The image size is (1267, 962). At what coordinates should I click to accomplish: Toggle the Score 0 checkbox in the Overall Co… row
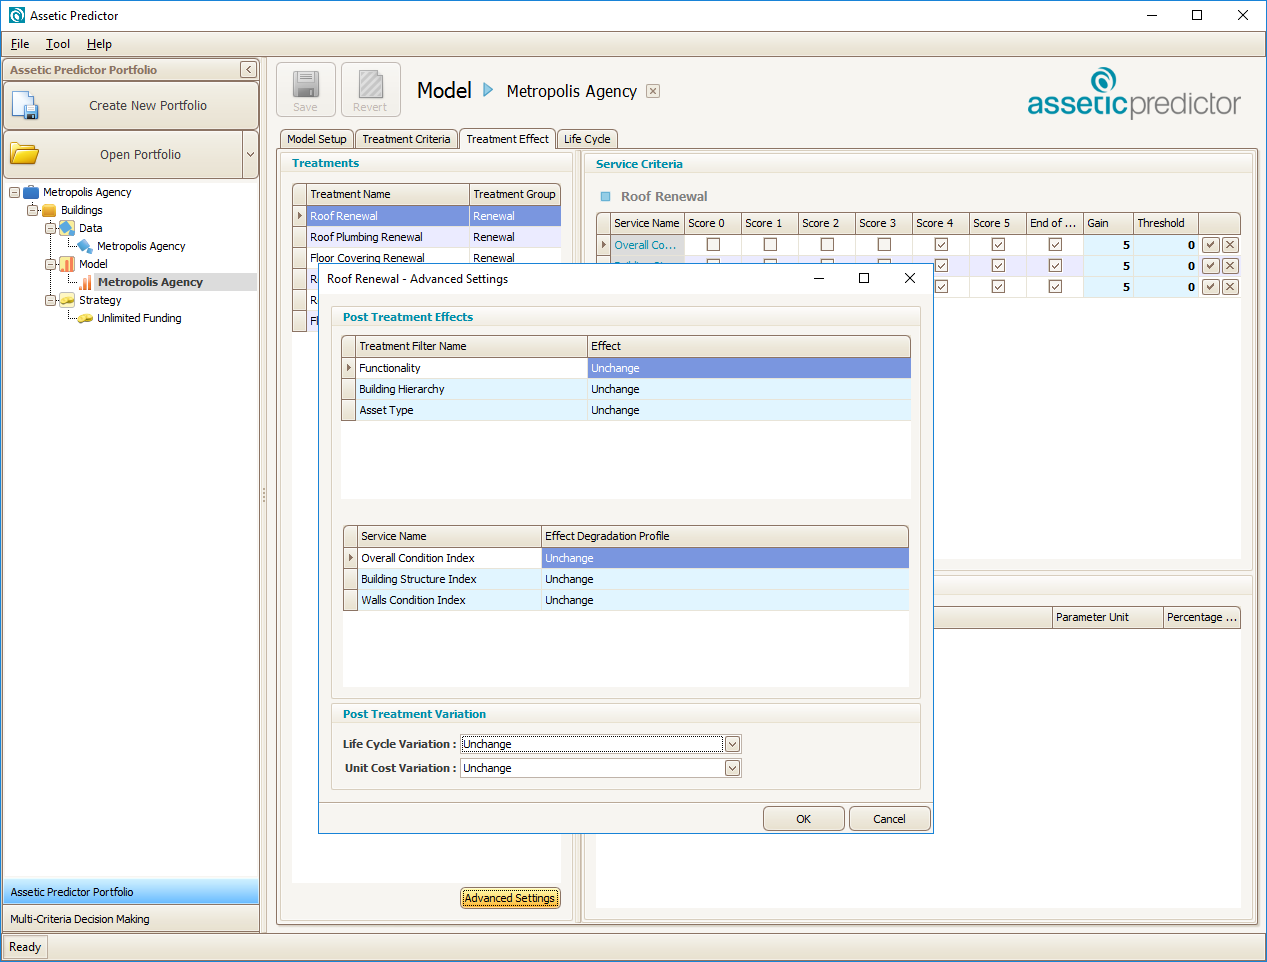click(713, 245)
